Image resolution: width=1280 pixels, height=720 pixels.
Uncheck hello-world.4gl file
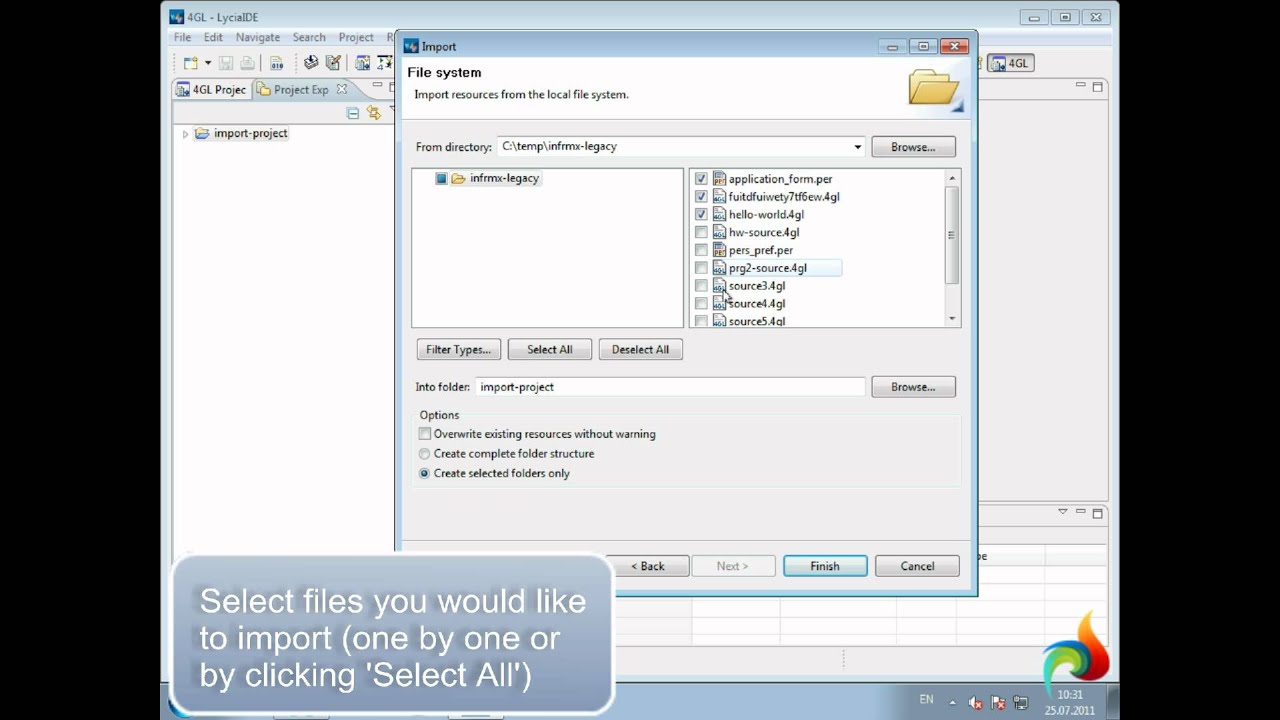tap(701, 214)
